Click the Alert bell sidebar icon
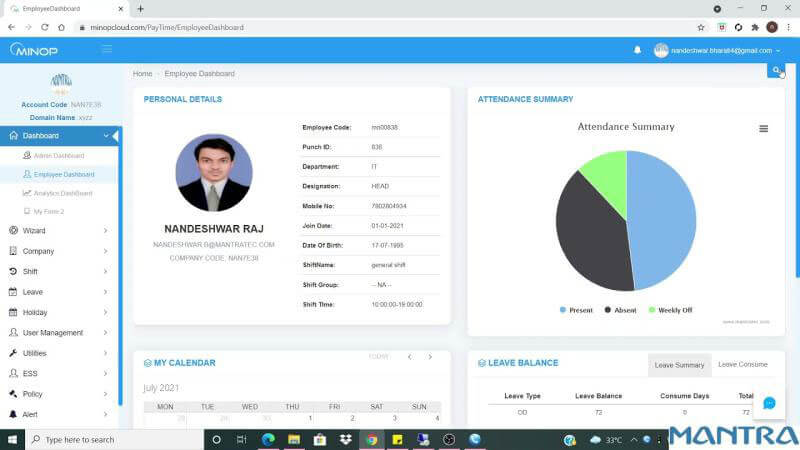The height and width of the screenshot is (450, 800). coord(13,414)
